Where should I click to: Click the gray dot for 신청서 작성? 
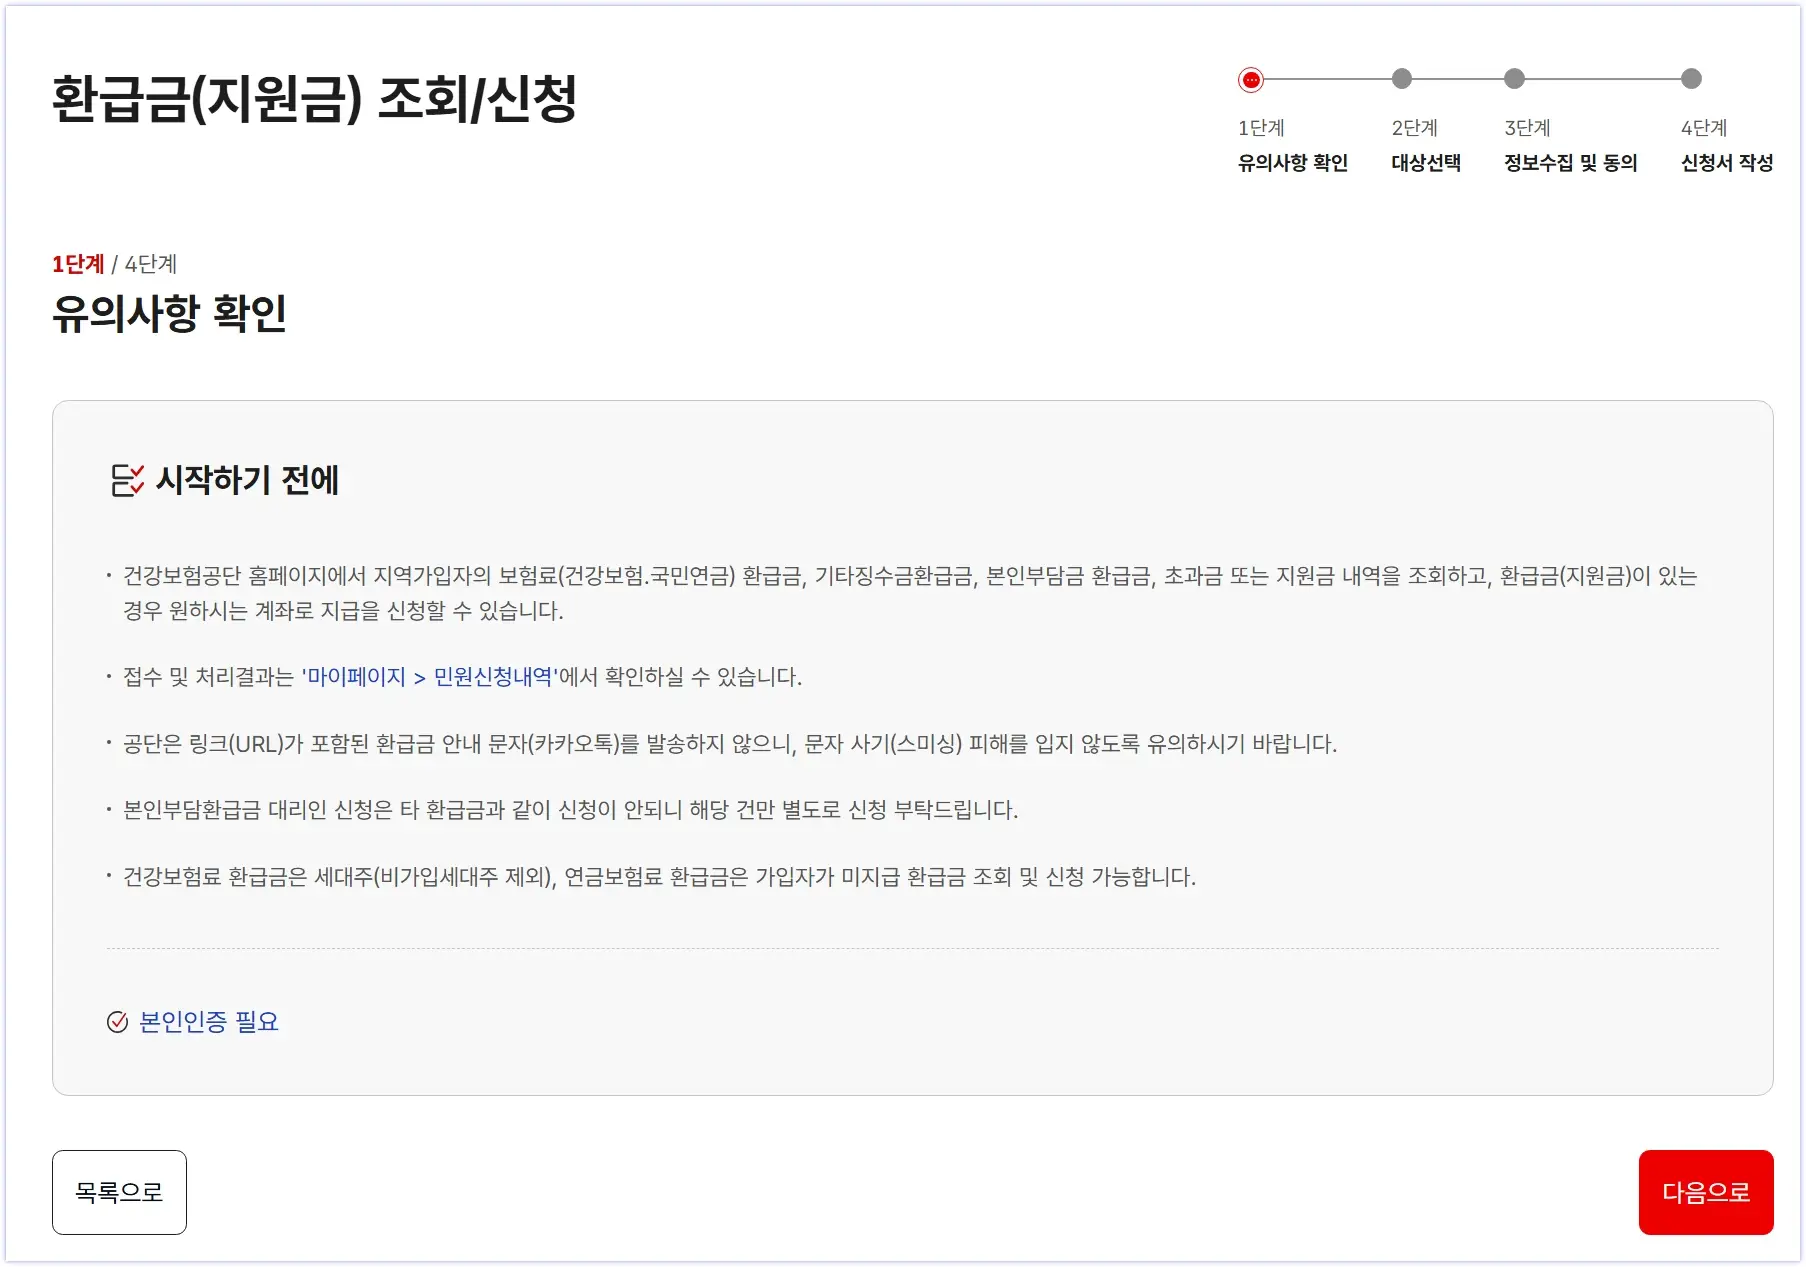click(x=1690, y=78)
